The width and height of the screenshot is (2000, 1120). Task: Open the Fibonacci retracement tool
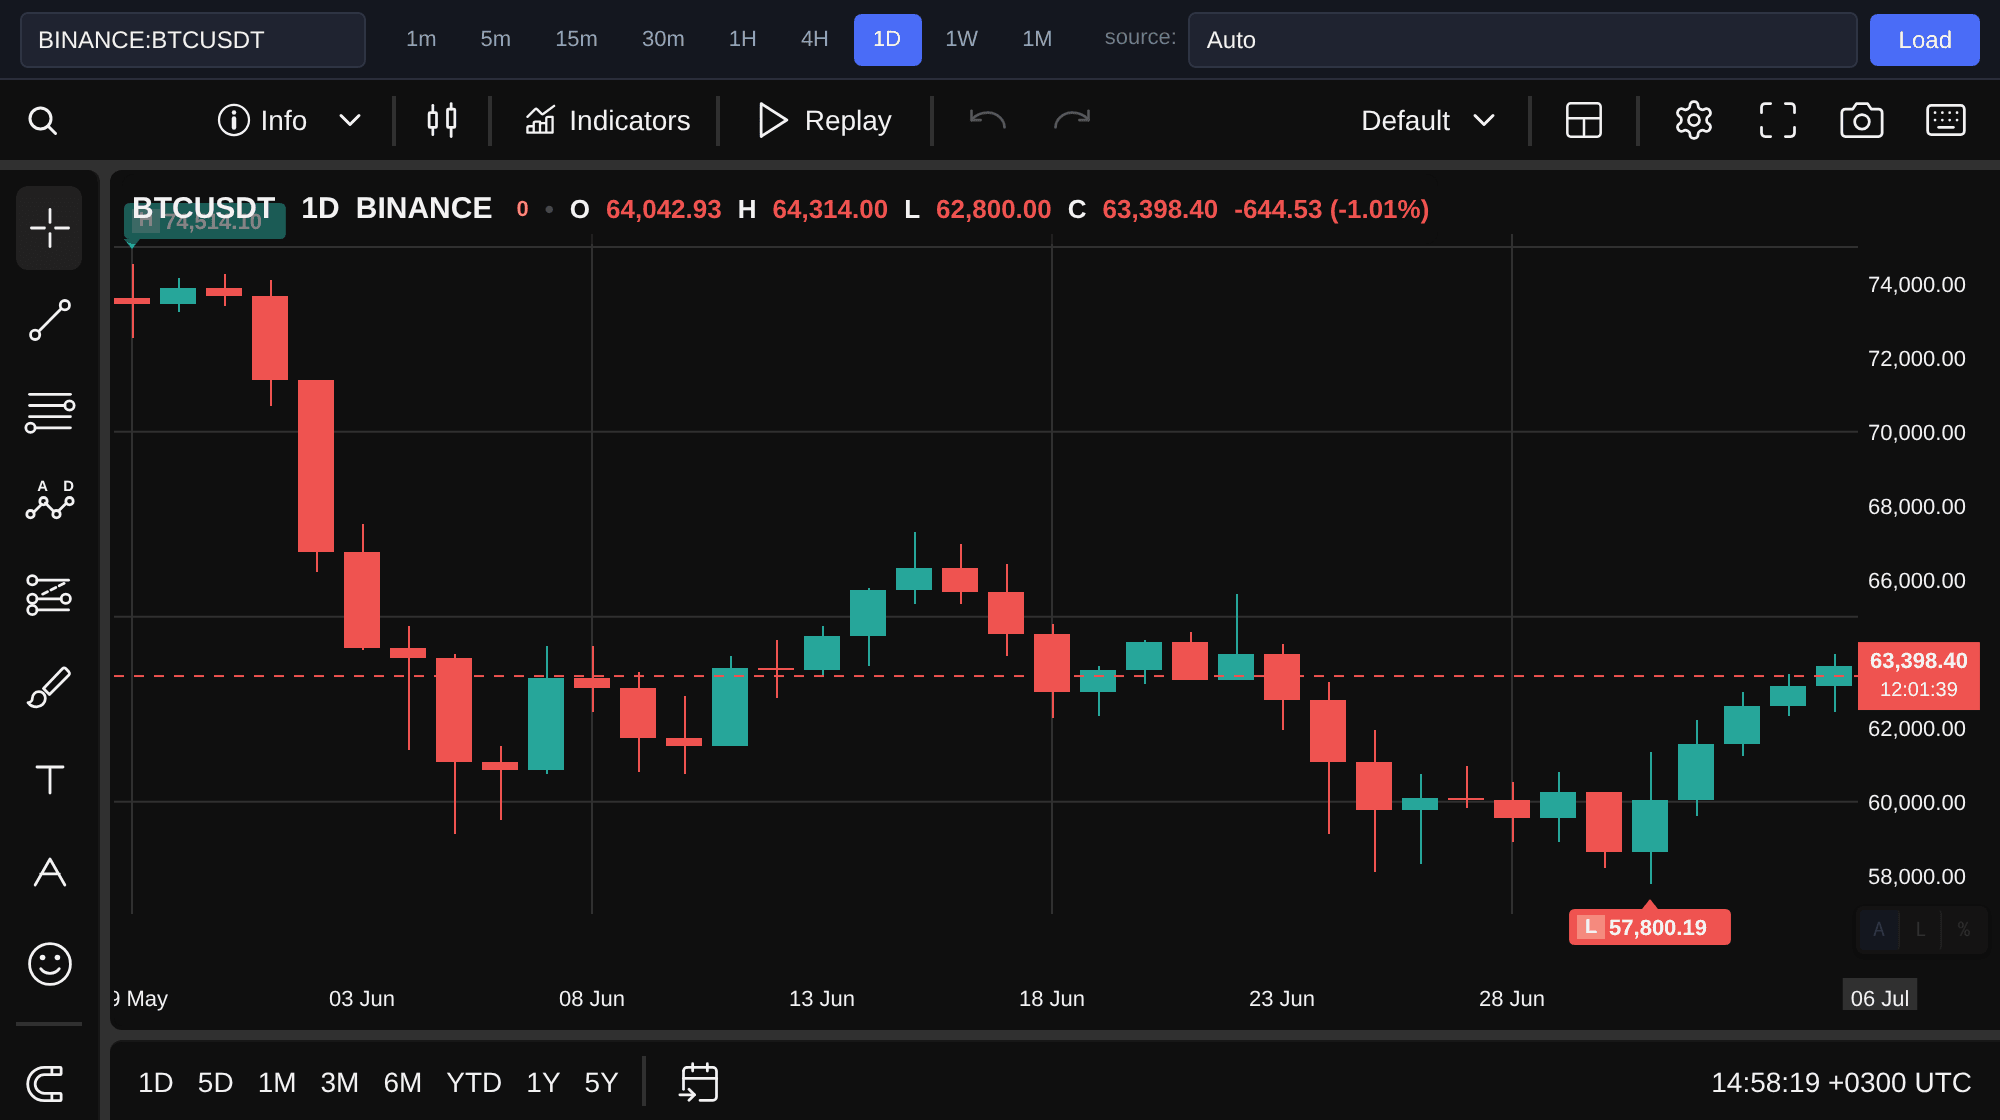click(x=49, y=412)
